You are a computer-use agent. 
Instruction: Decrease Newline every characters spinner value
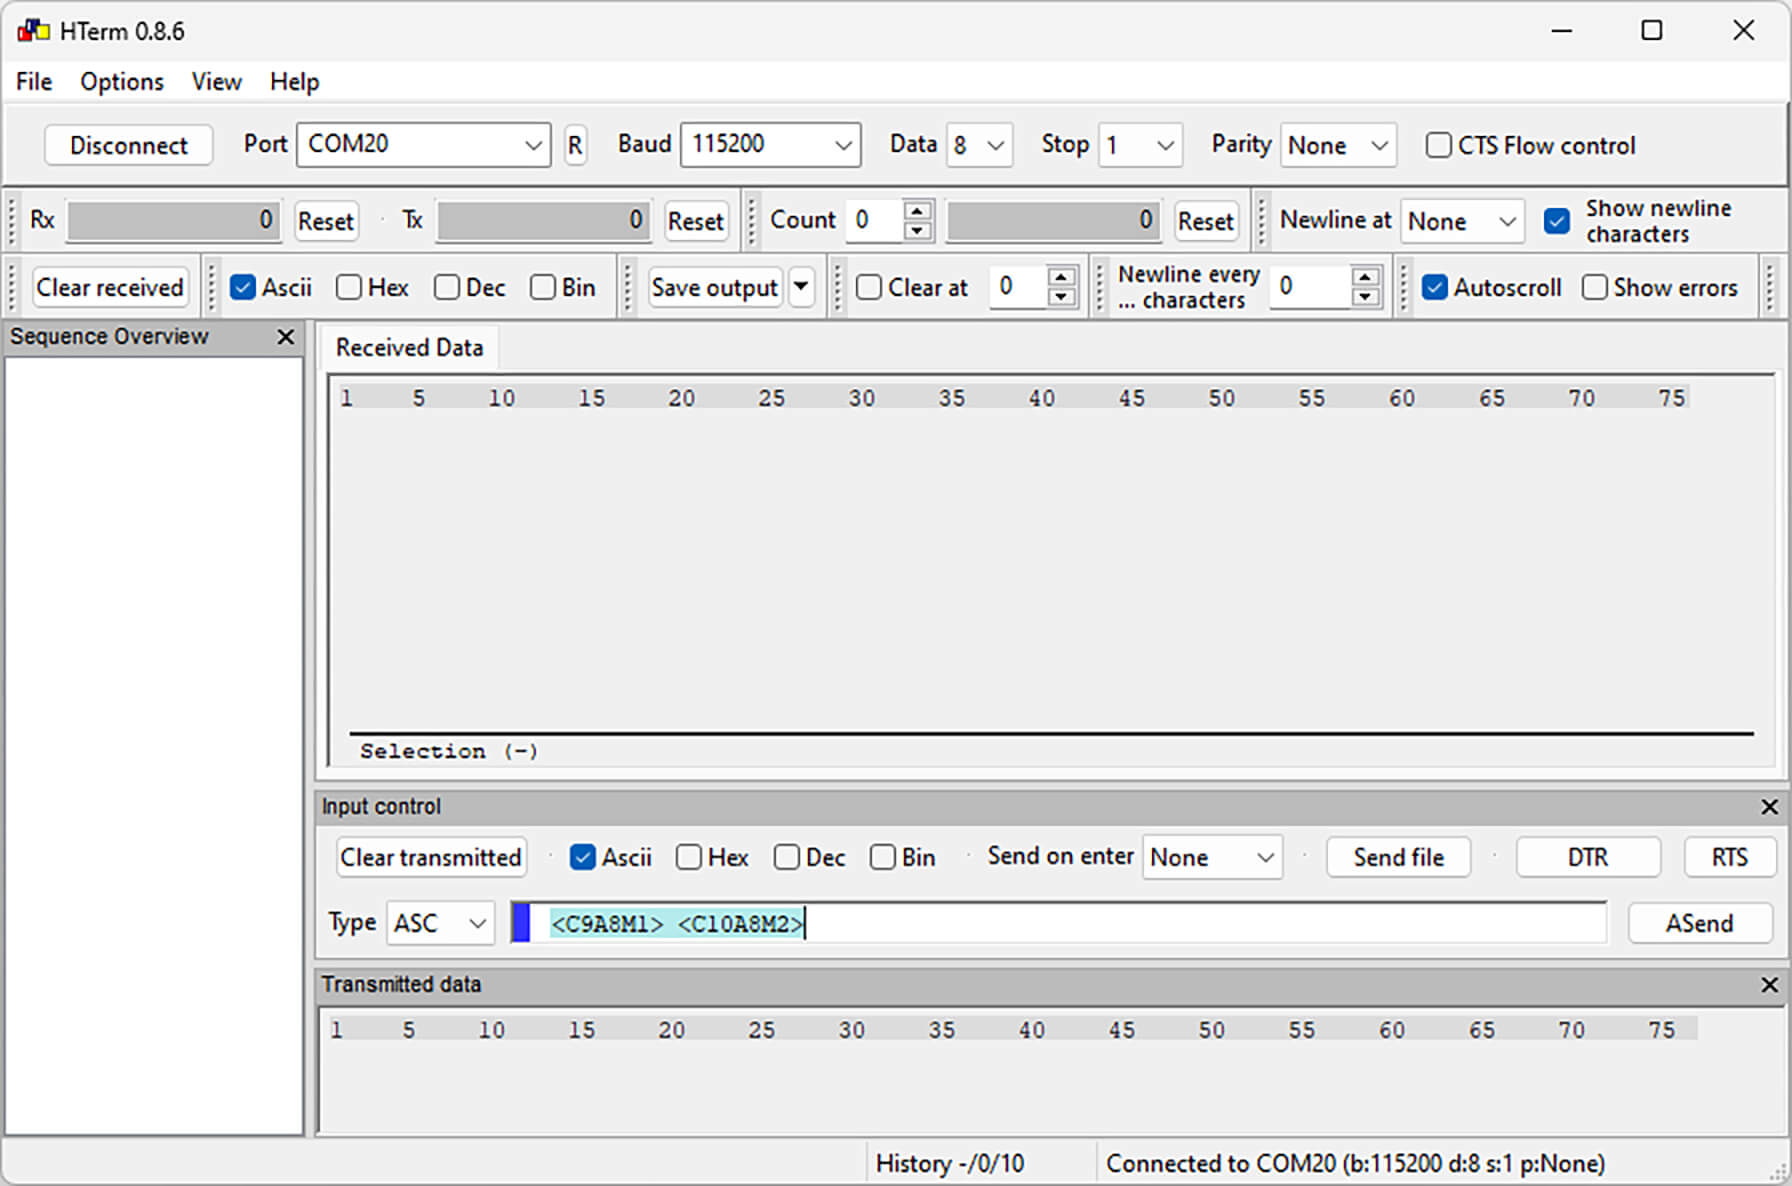[1365, 298]
